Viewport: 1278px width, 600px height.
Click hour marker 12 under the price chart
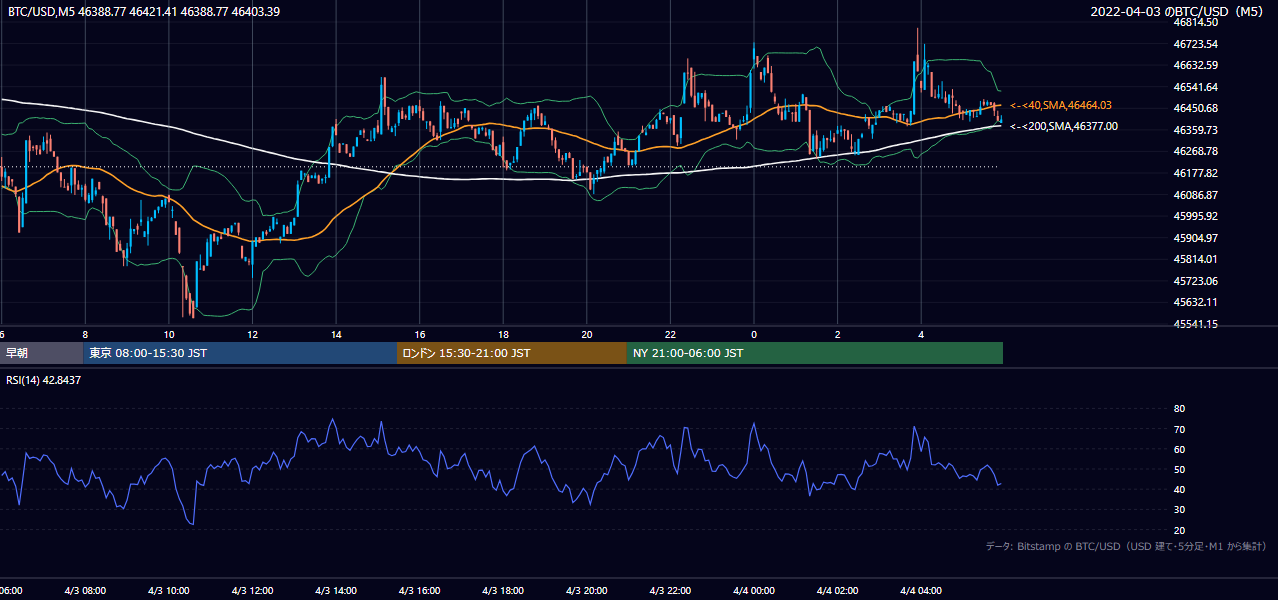pos(253,334)
